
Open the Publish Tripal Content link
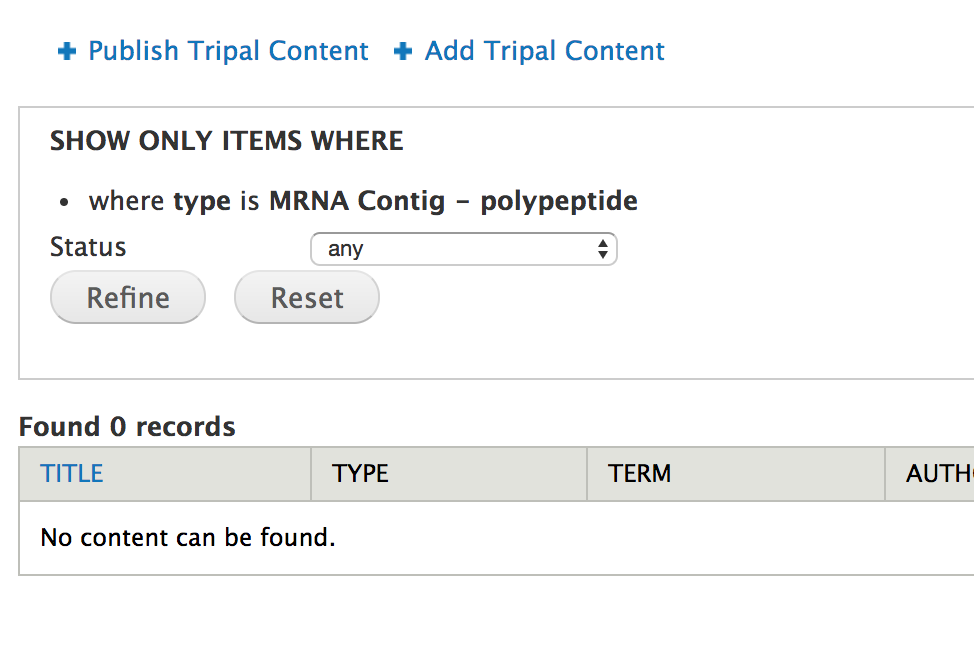(228, 50)
